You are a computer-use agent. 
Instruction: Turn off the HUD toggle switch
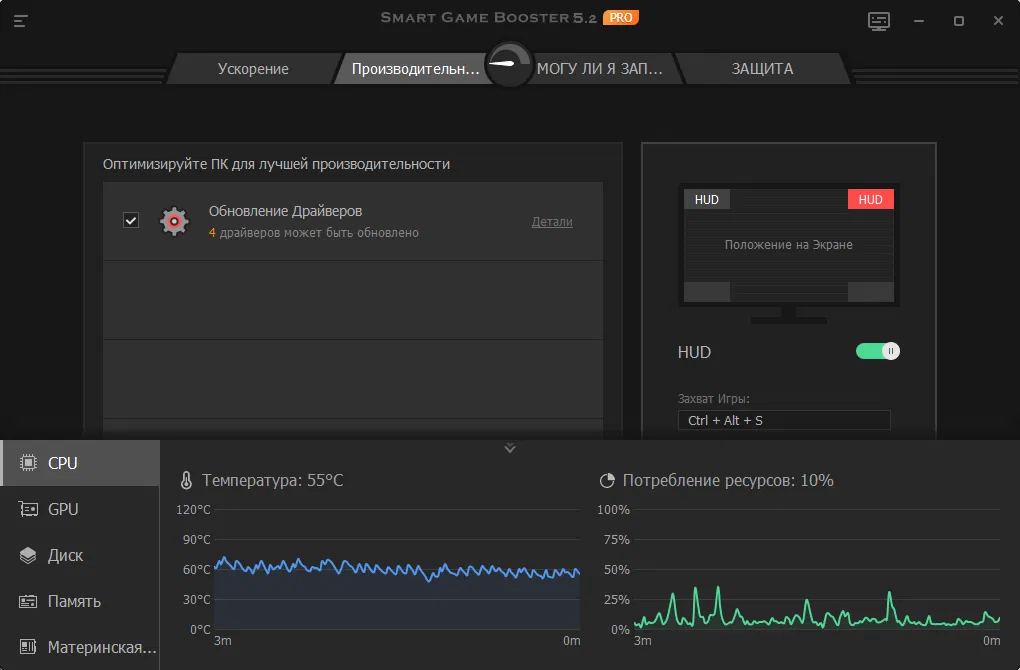(877, 351)
